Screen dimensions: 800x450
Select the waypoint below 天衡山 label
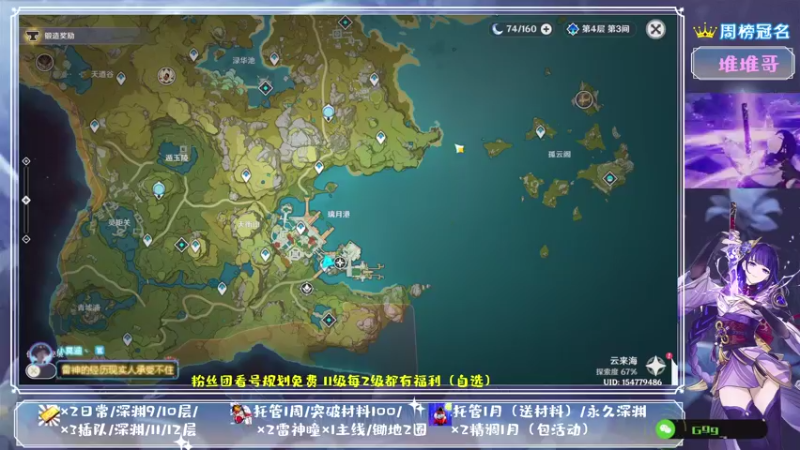coord(265,254)
